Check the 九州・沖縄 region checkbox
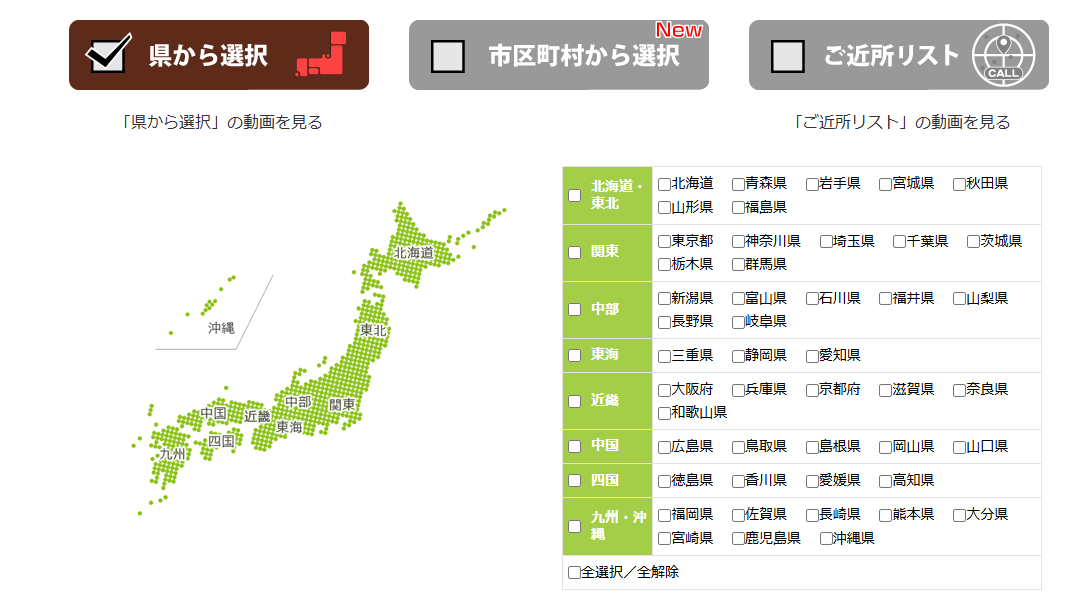The height and width of the screenshot is (609, 1092). pyautogui.click(x=575, y=526)
